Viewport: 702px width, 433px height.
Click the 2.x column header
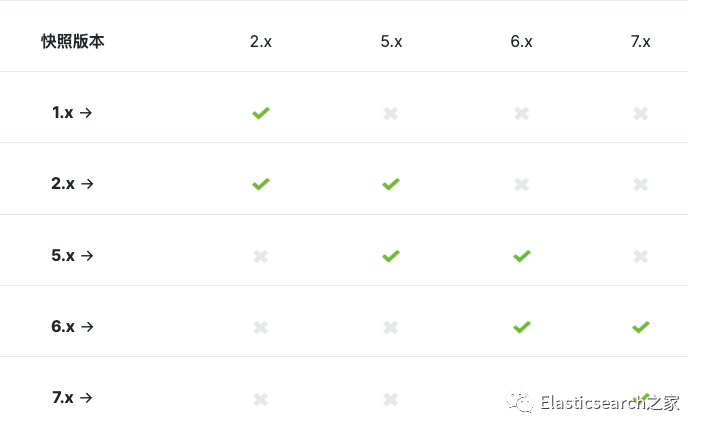pyautogui.click(x=261, y=42)
